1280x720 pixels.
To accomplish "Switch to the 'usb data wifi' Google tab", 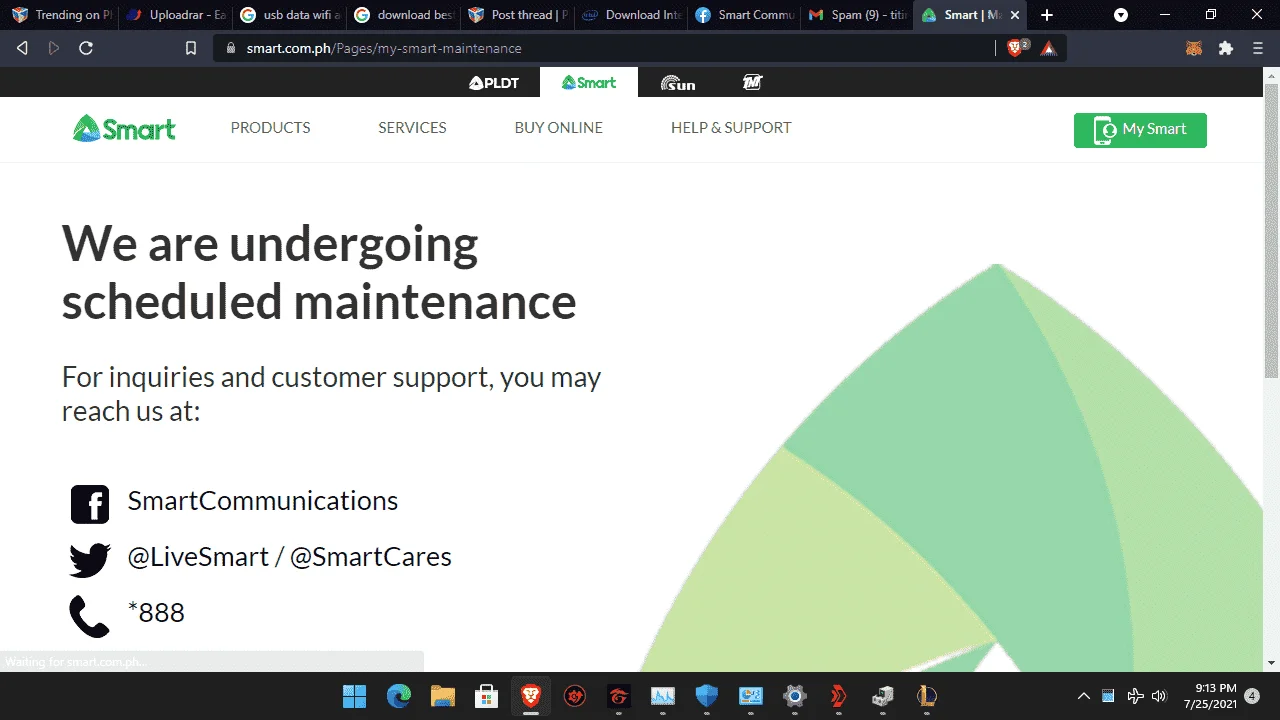I will tap(288, 15).
